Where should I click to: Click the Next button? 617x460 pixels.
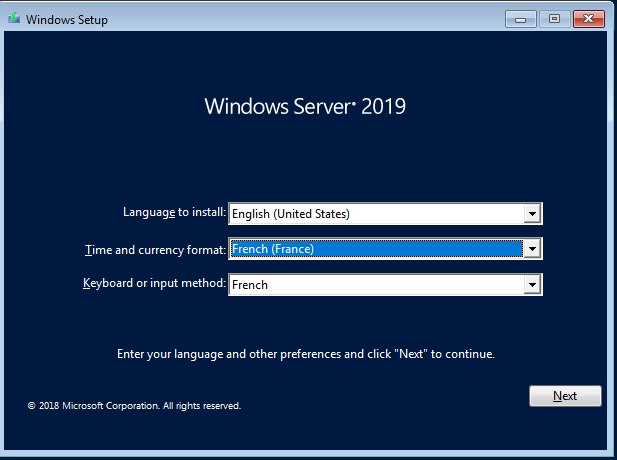click(x=565, y=396)
